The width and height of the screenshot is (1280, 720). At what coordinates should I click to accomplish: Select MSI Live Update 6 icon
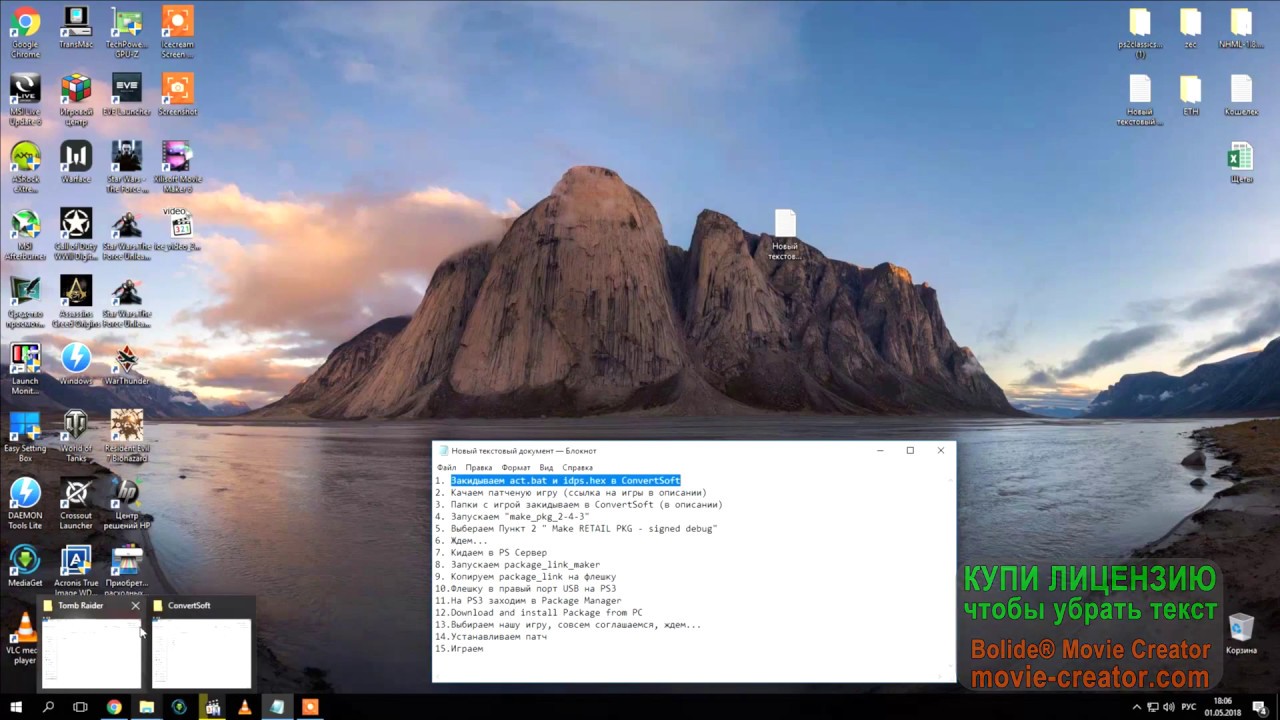[25, 99]
